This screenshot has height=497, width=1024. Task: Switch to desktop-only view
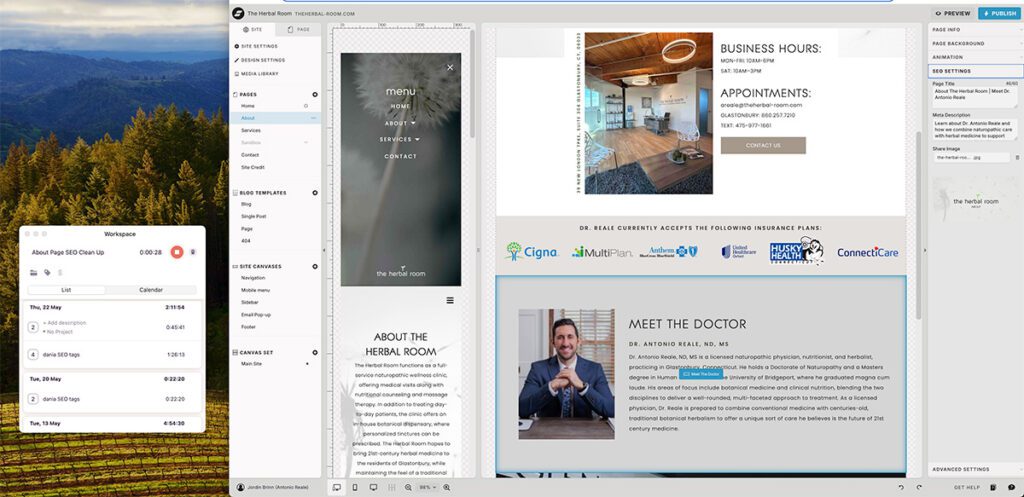(x=374, y=487)
